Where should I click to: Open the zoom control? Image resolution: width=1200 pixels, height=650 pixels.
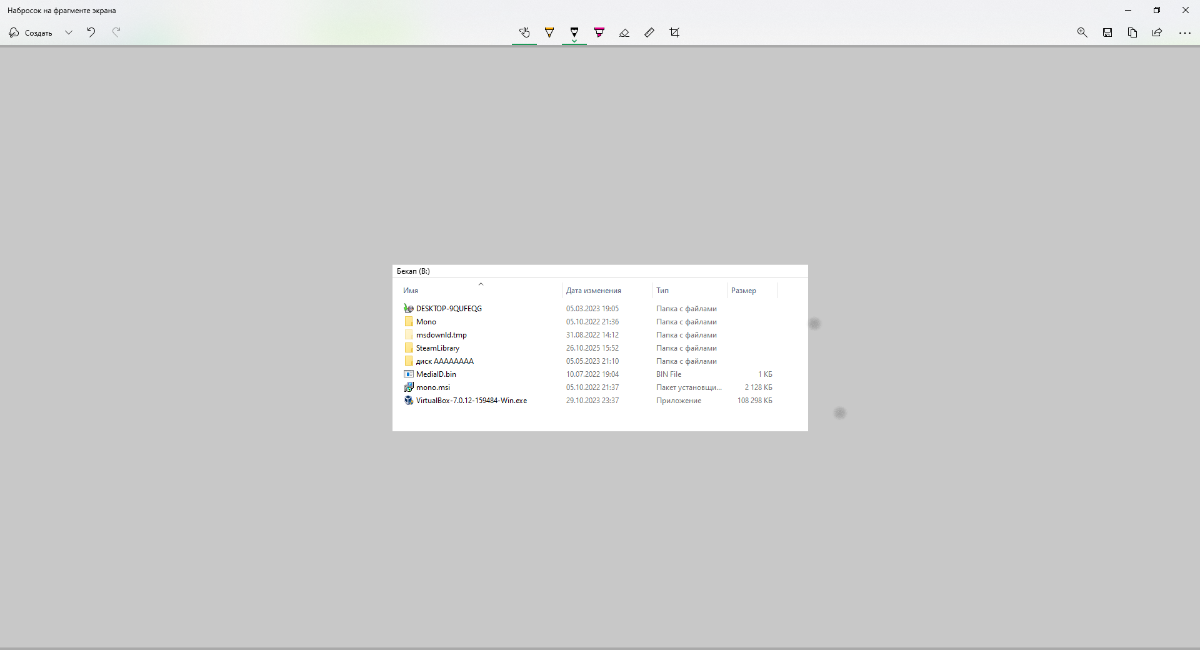click(1082, 32)
